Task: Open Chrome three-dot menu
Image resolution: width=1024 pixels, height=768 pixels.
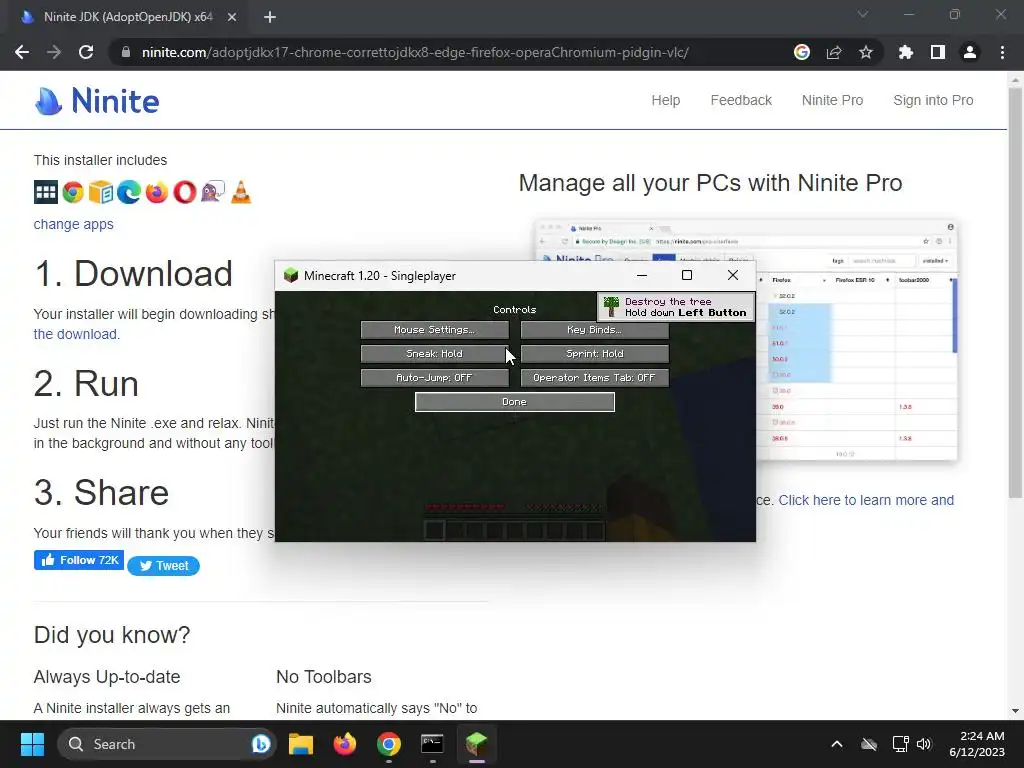Action: coord(1002,52)
